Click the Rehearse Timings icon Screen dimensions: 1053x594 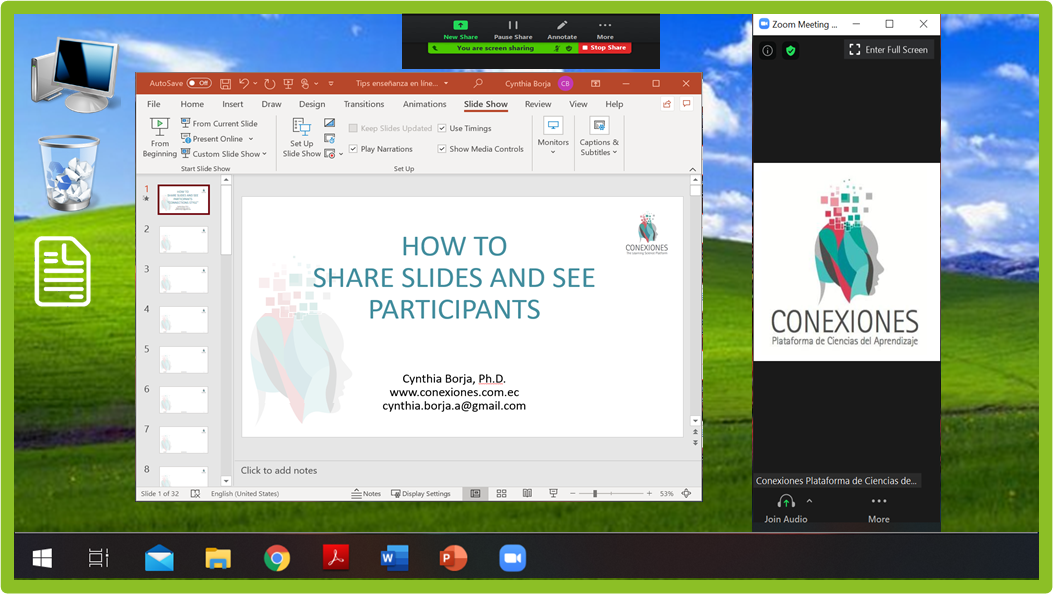(329, 138)
